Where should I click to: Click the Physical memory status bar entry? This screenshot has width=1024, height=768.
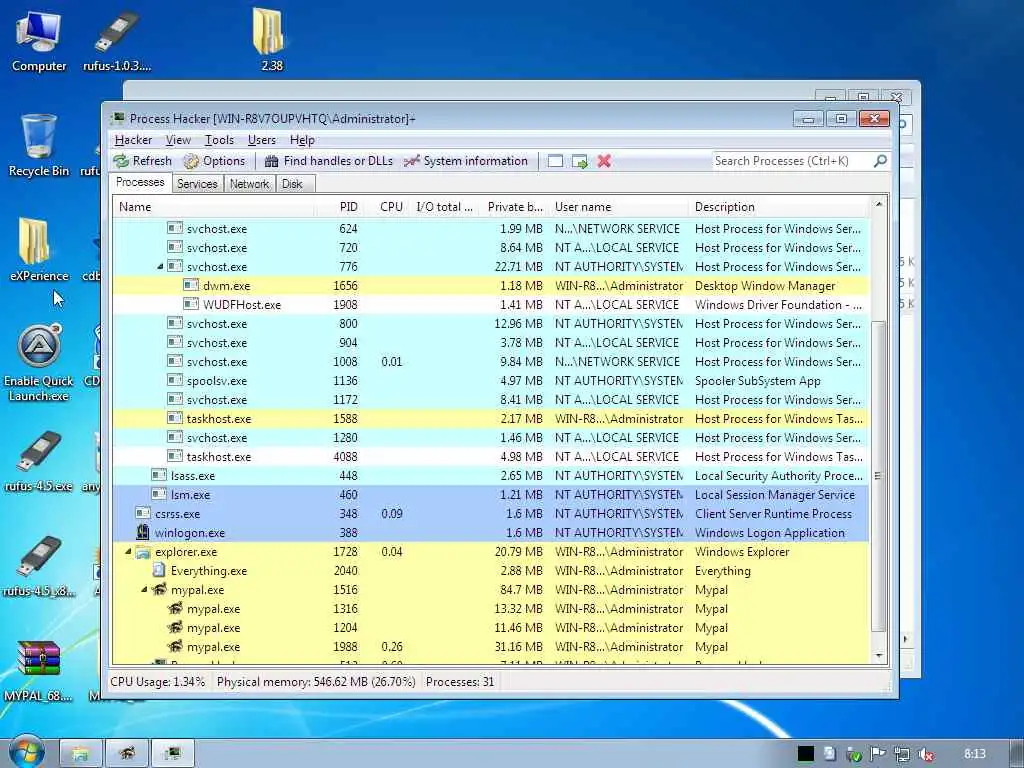[316, 682]
